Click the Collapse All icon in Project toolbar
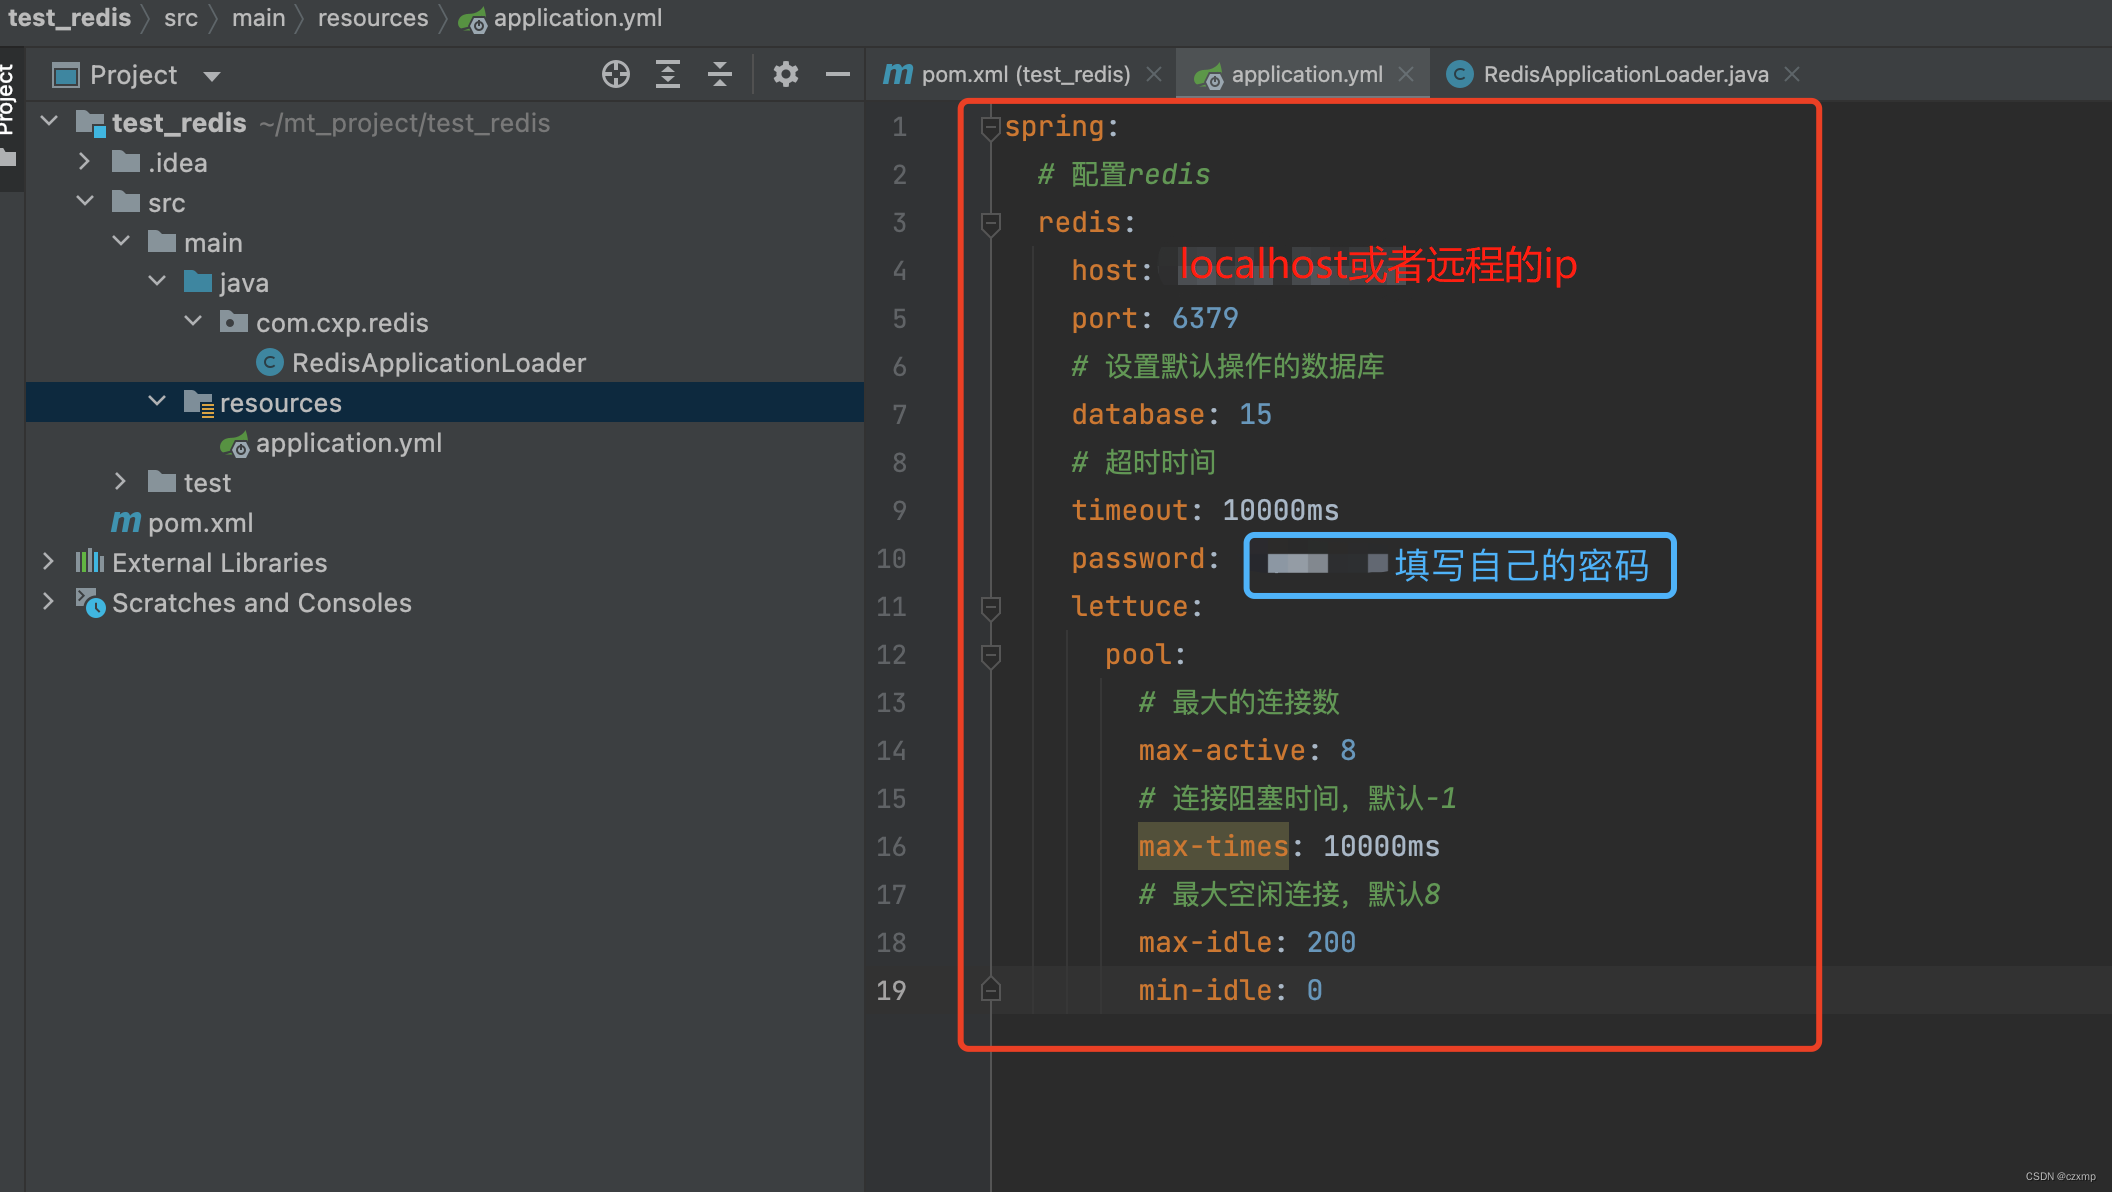Screen dimensions: 2112x1192 (720, 74)
